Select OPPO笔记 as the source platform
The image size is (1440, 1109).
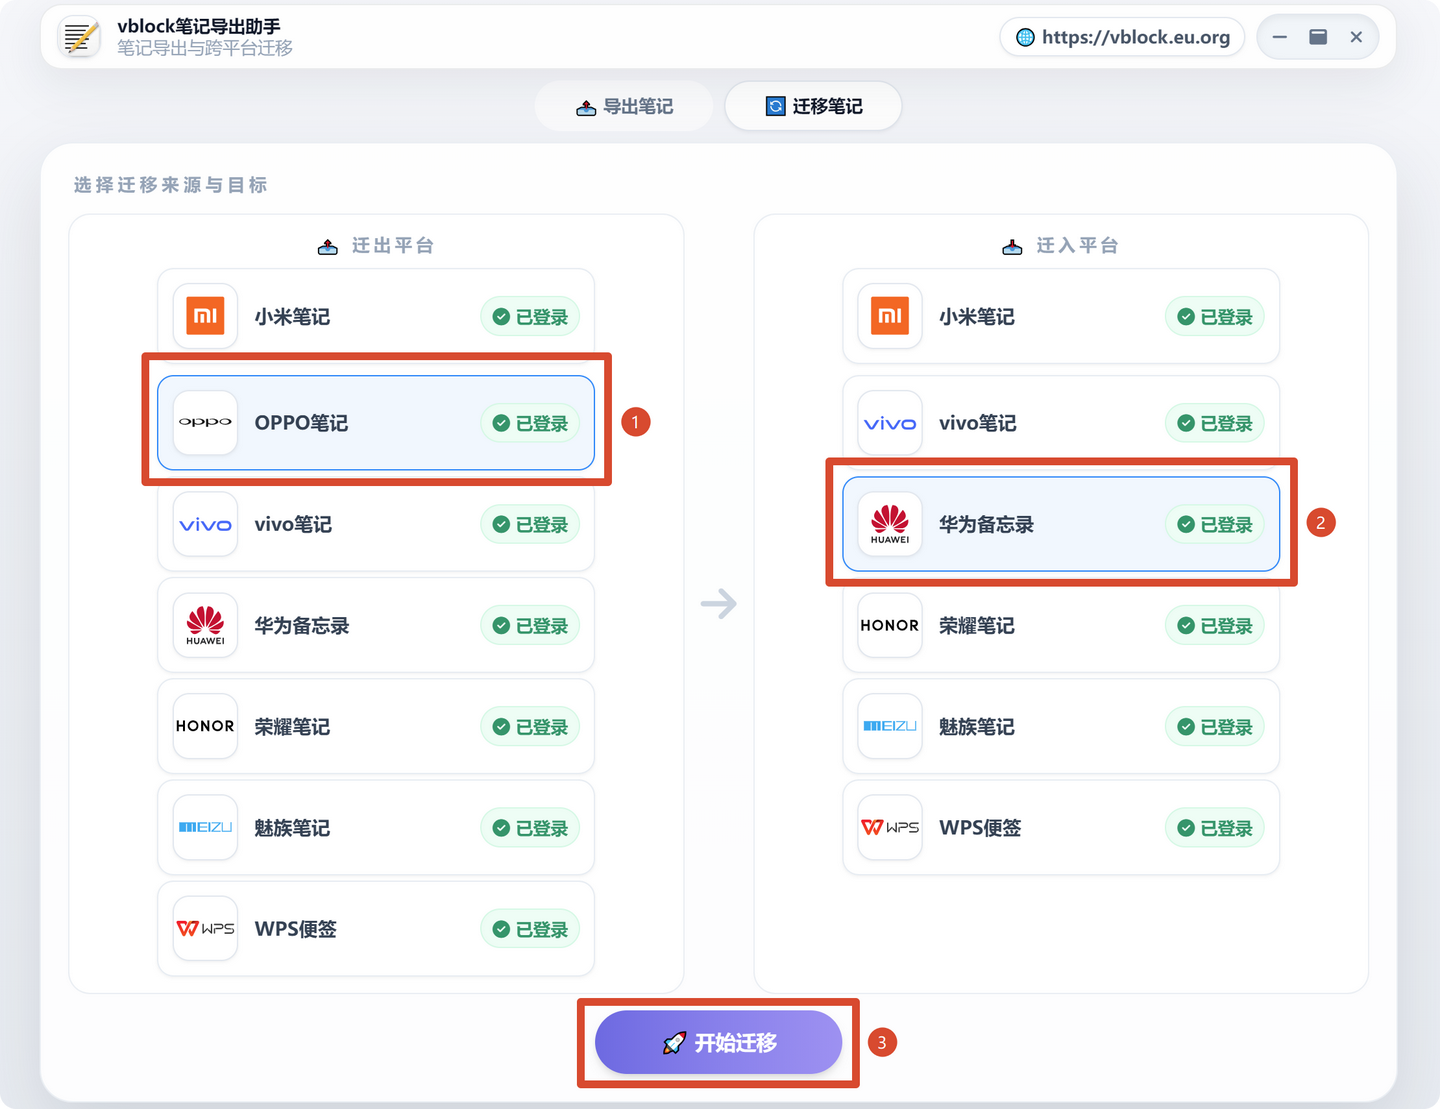click(376, 422)
